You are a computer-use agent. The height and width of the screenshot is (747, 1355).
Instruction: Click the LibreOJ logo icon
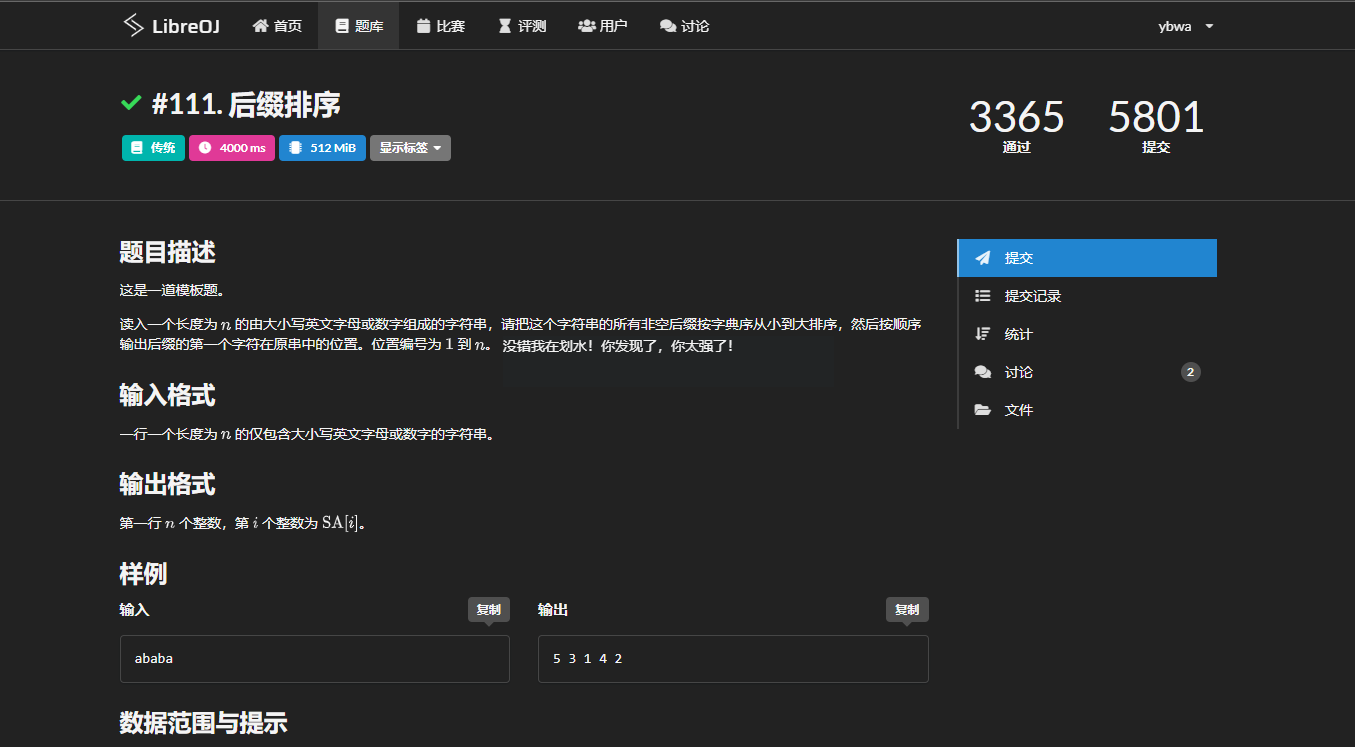coord(133,26)
